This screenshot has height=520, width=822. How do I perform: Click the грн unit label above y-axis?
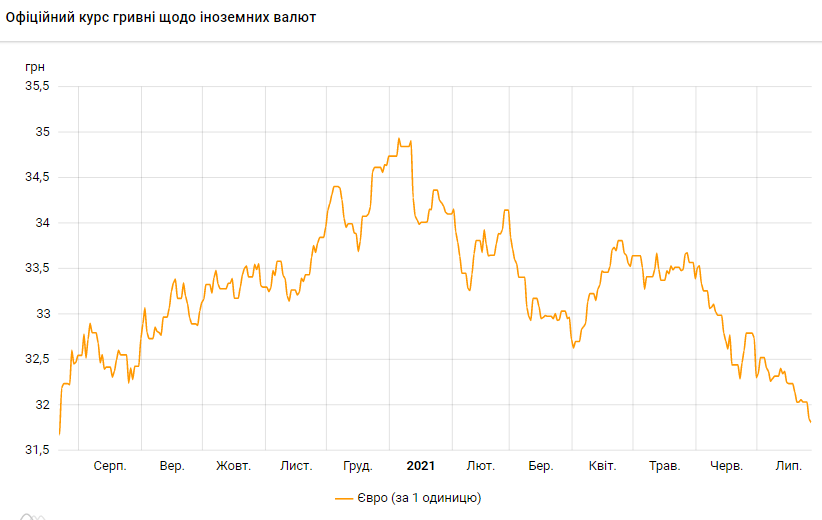pos(35,65)
